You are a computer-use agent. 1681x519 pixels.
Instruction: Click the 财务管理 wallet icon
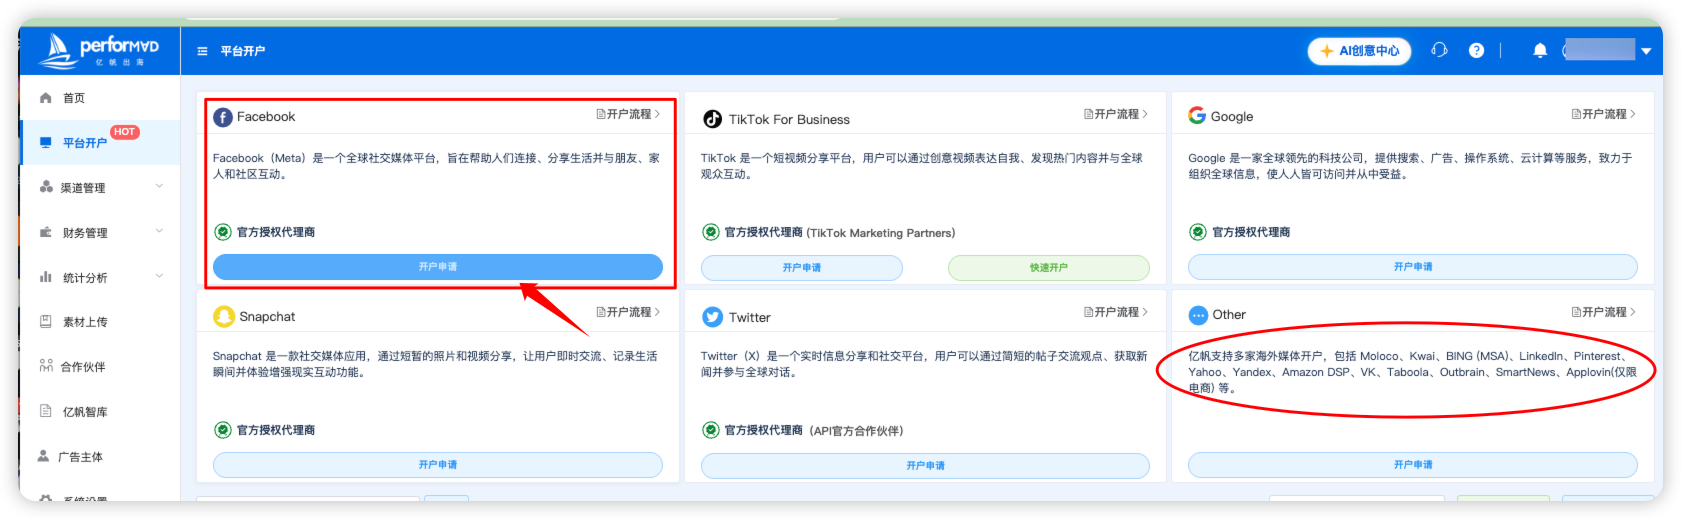click(x=45, y=232)
